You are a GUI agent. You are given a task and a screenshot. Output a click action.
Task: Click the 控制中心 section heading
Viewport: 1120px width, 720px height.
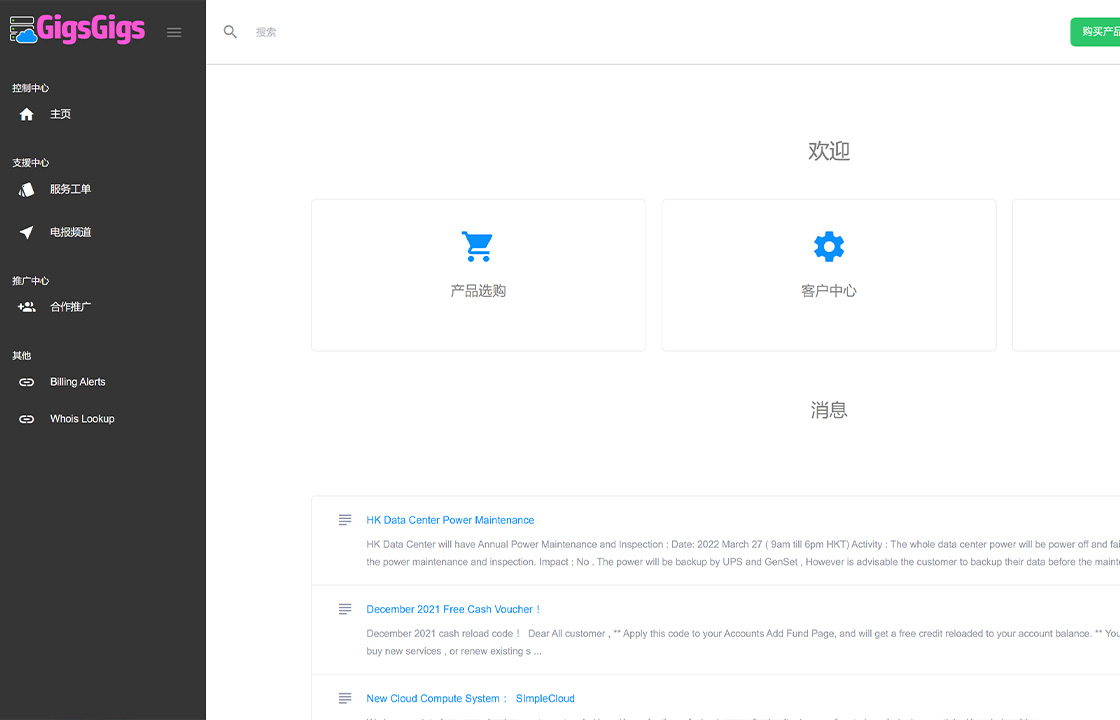(31, 88)
